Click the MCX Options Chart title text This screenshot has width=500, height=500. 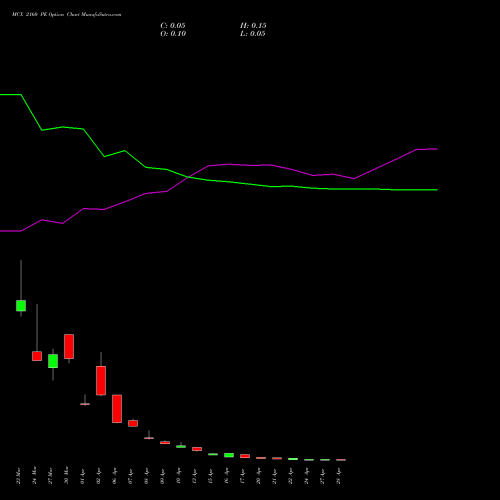click(x=67, y=14)
